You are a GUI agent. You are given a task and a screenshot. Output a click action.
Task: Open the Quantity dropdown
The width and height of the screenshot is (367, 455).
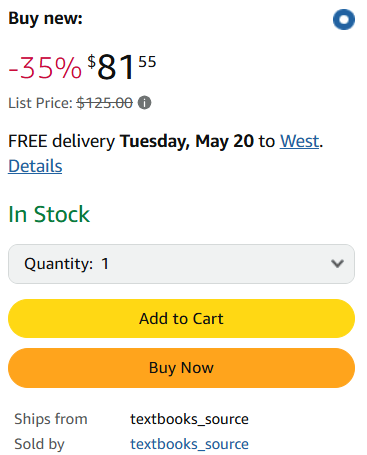(181, 264)
